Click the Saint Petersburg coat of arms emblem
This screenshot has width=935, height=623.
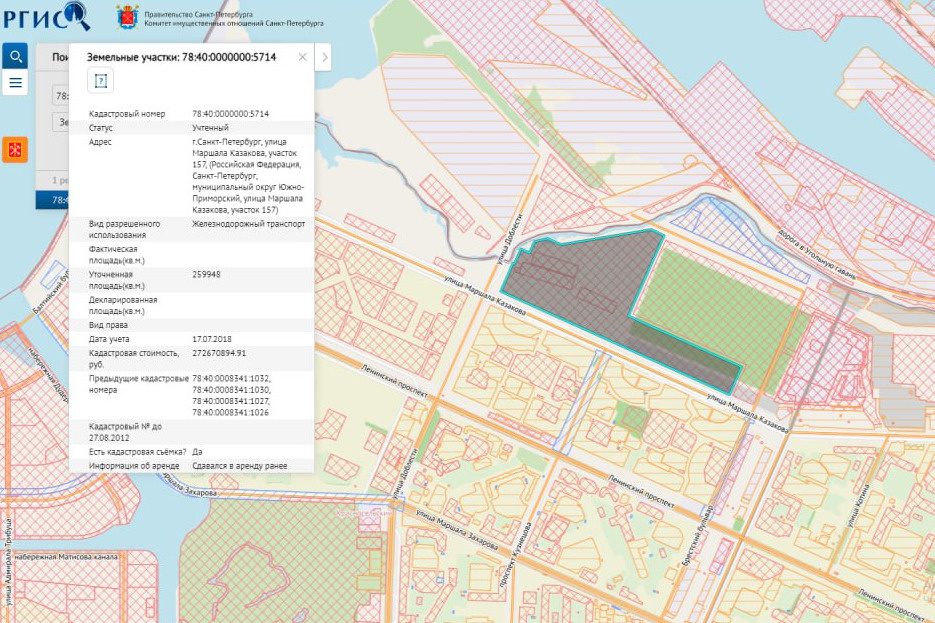127,17
